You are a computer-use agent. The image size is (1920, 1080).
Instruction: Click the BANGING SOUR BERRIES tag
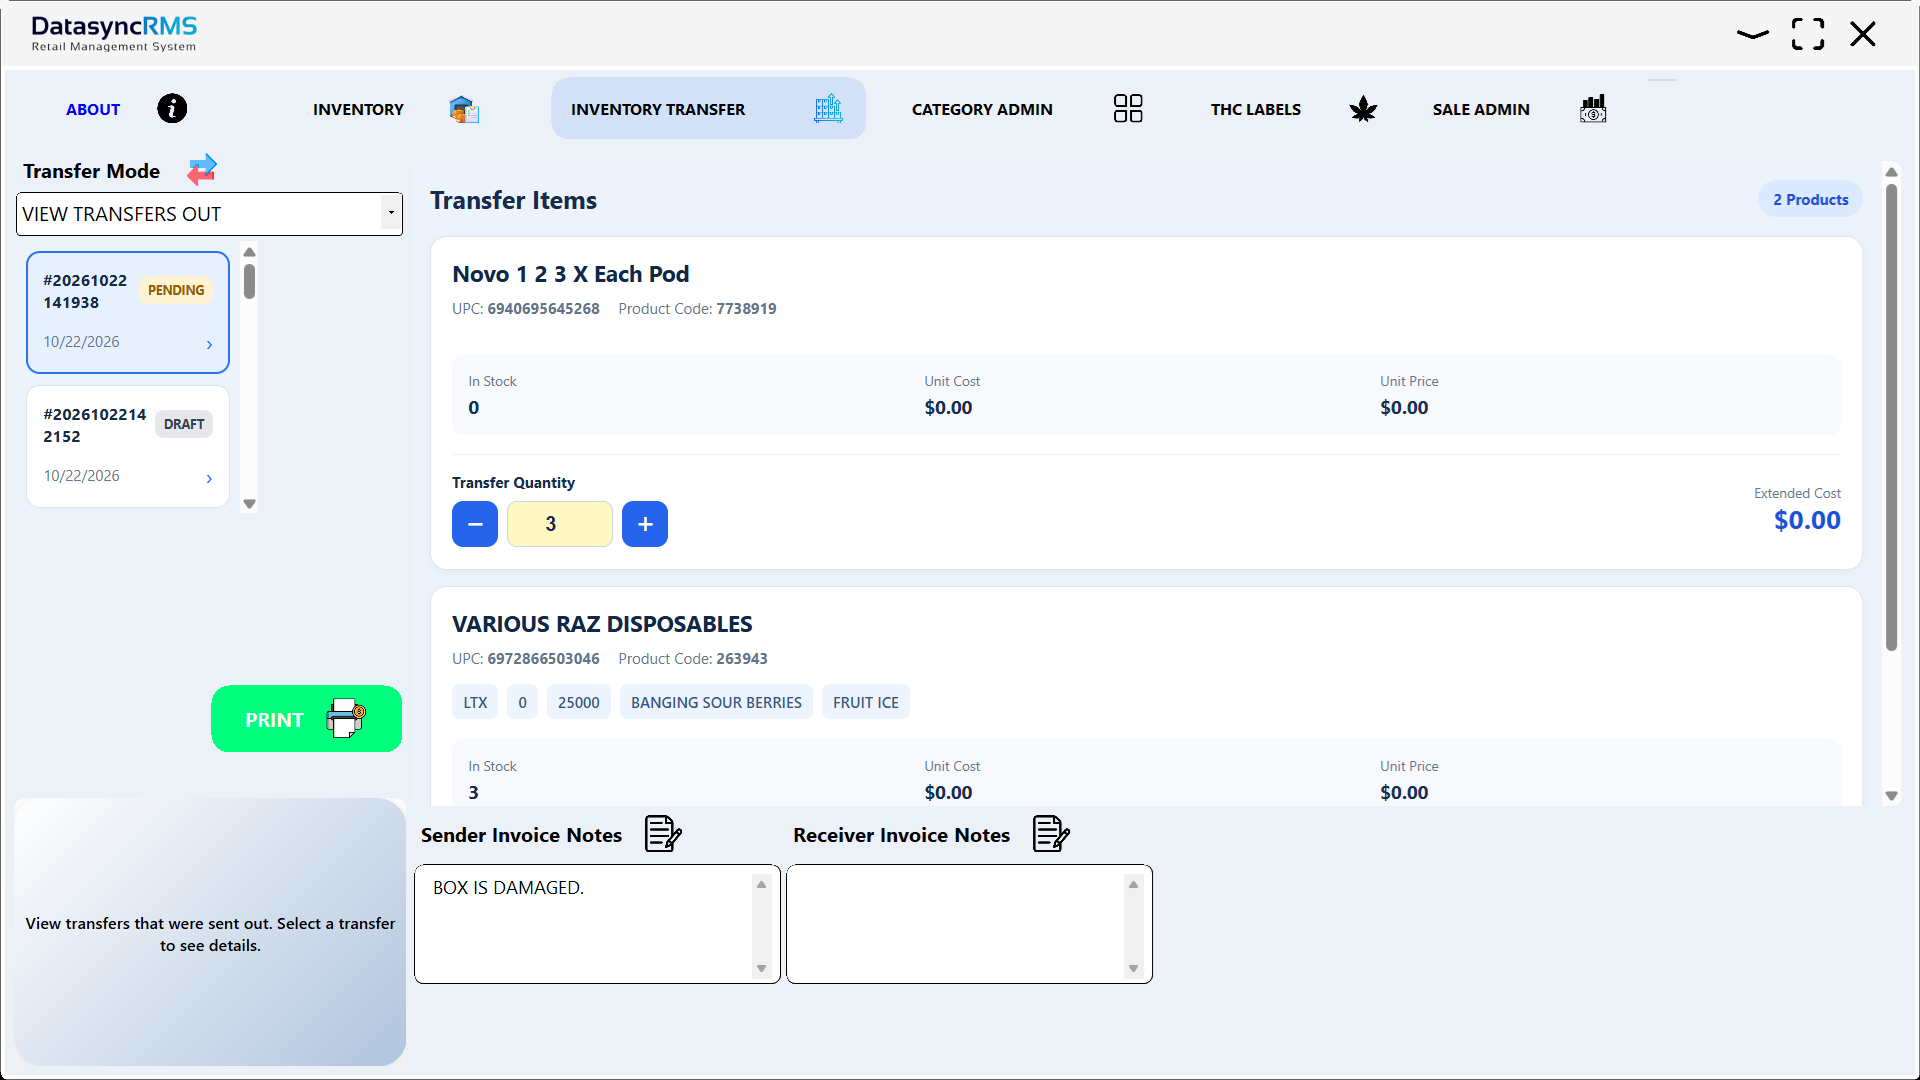click(x=716, y=702)
